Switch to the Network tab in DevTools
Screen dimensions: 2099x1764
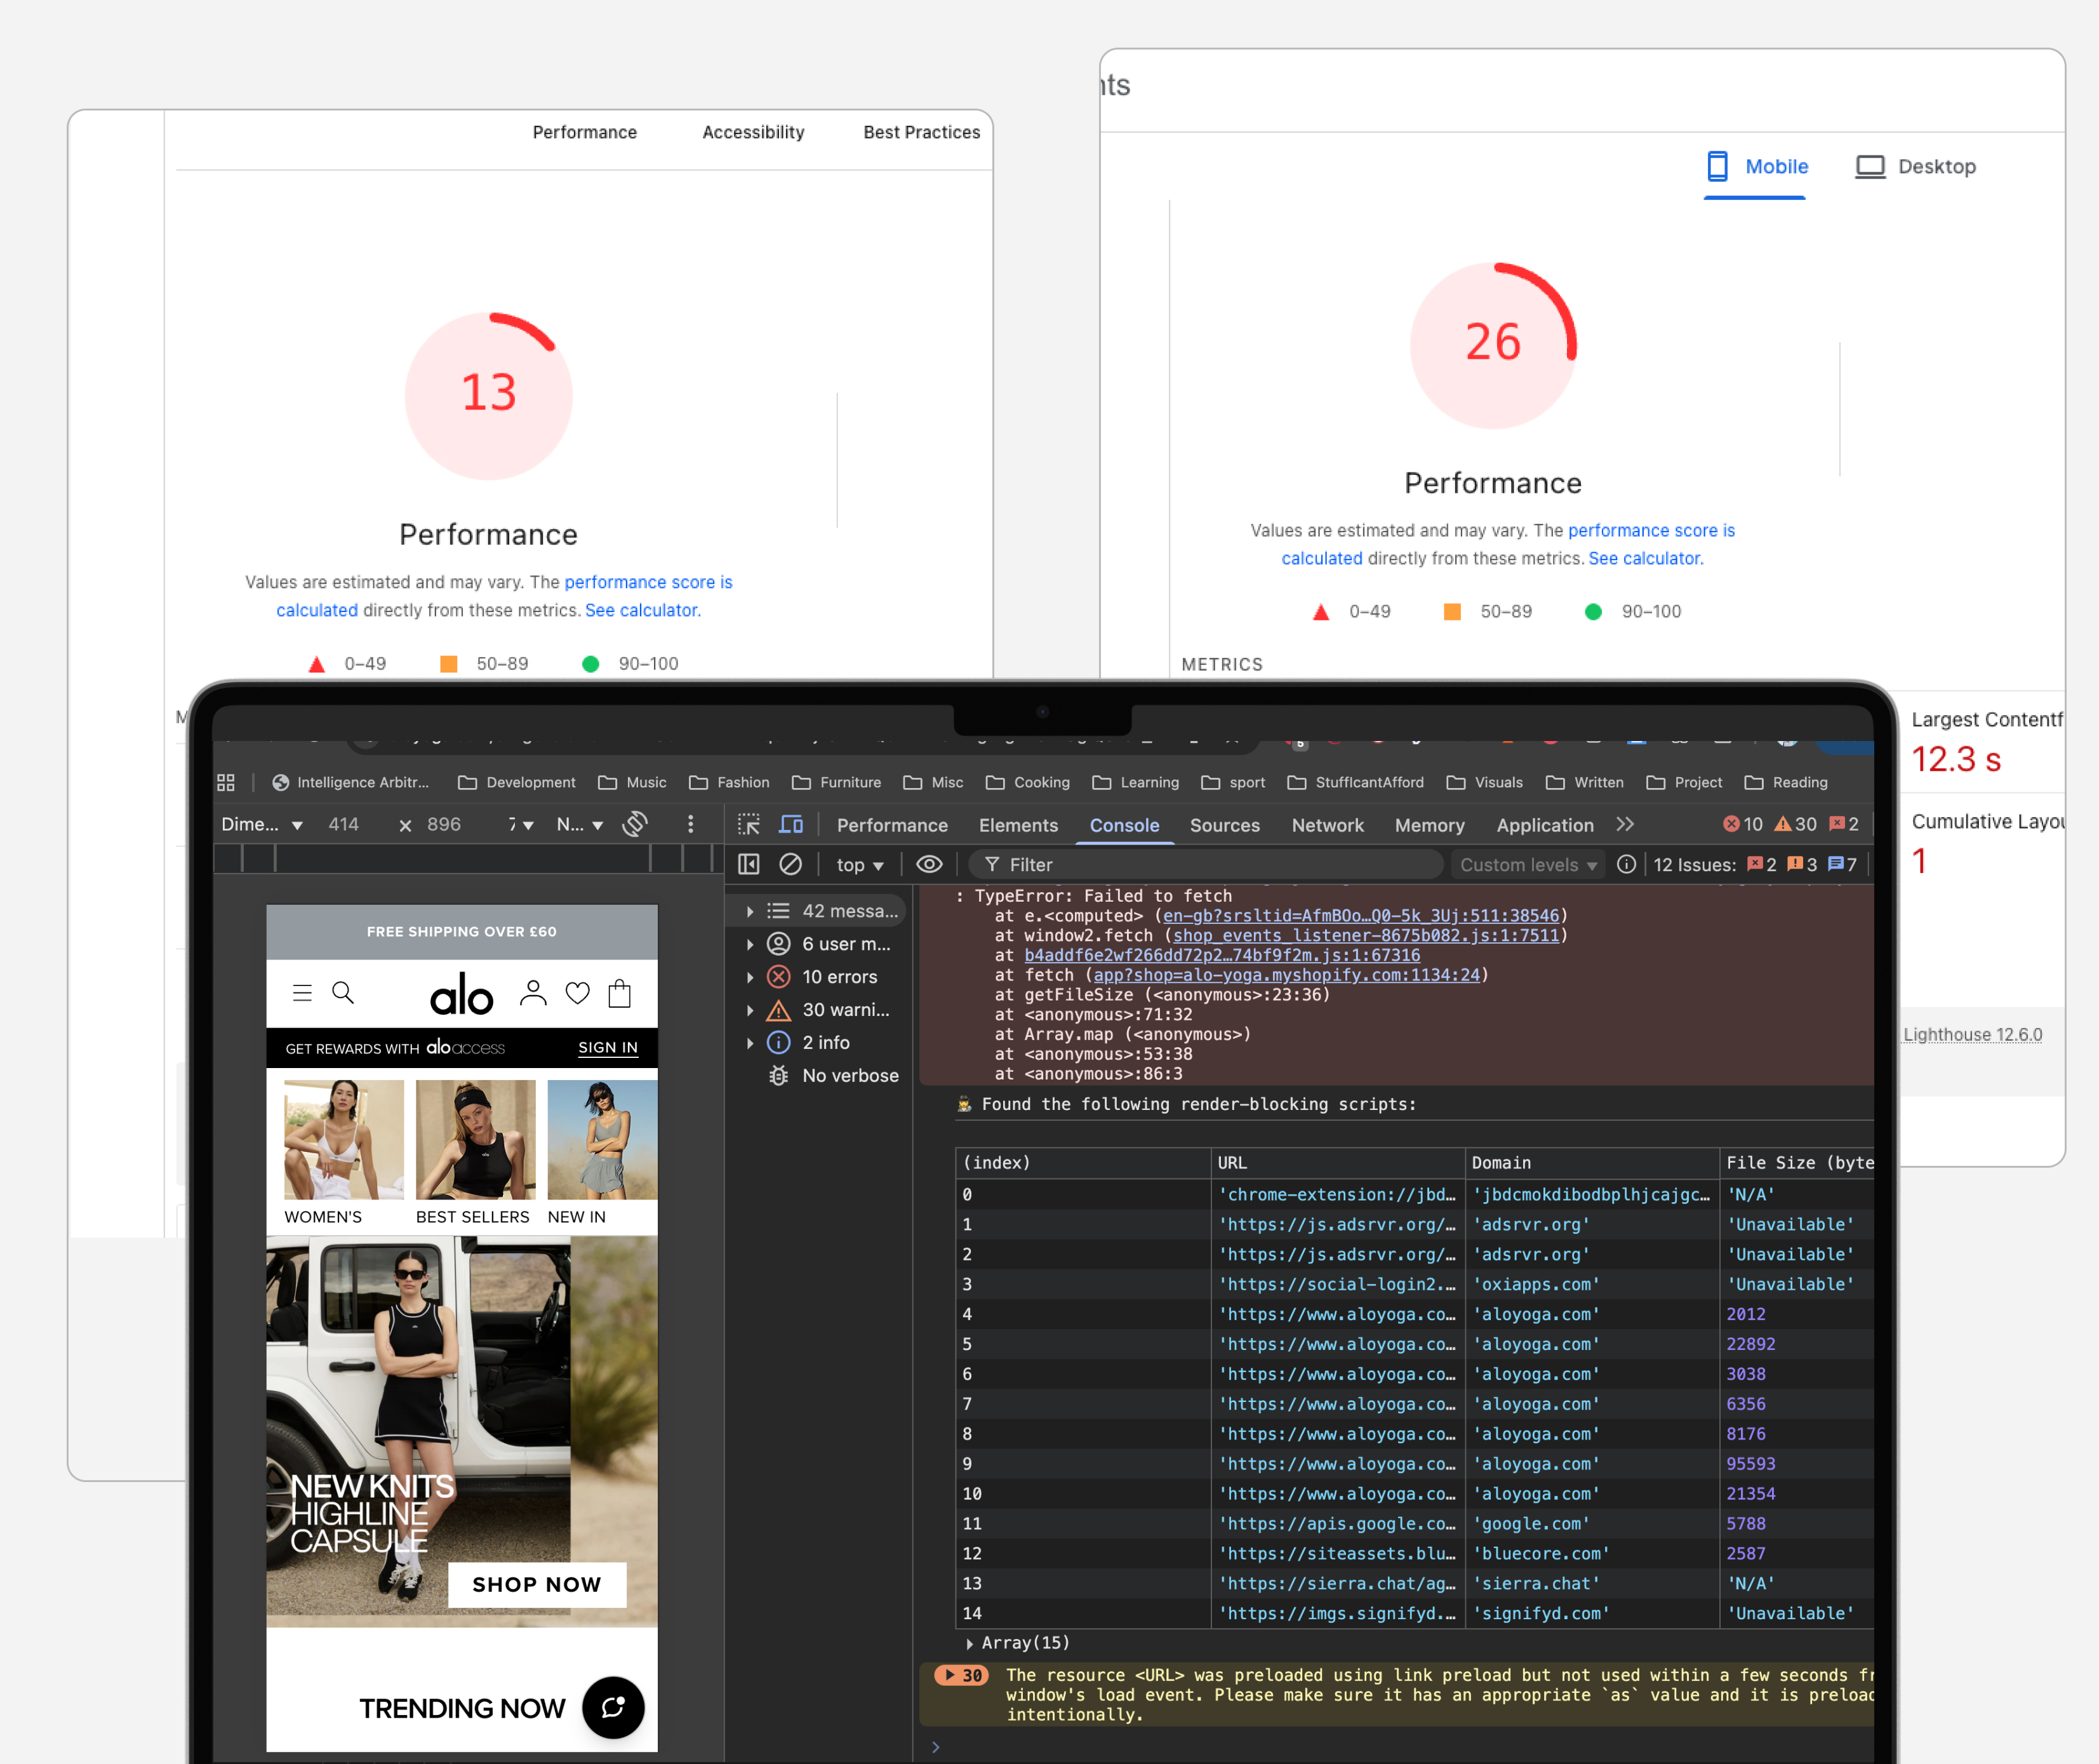(x=1327, y=825)
